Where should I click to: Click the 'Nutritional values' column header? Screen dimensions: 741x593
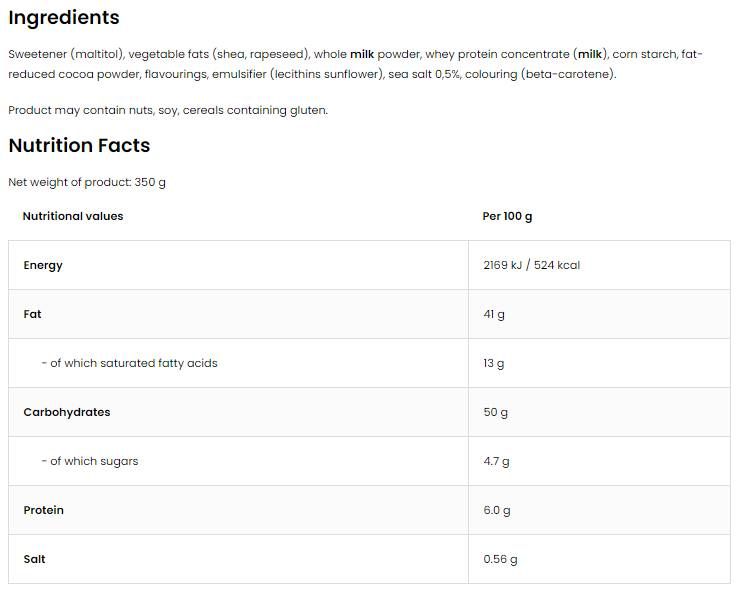pos(73,216)
